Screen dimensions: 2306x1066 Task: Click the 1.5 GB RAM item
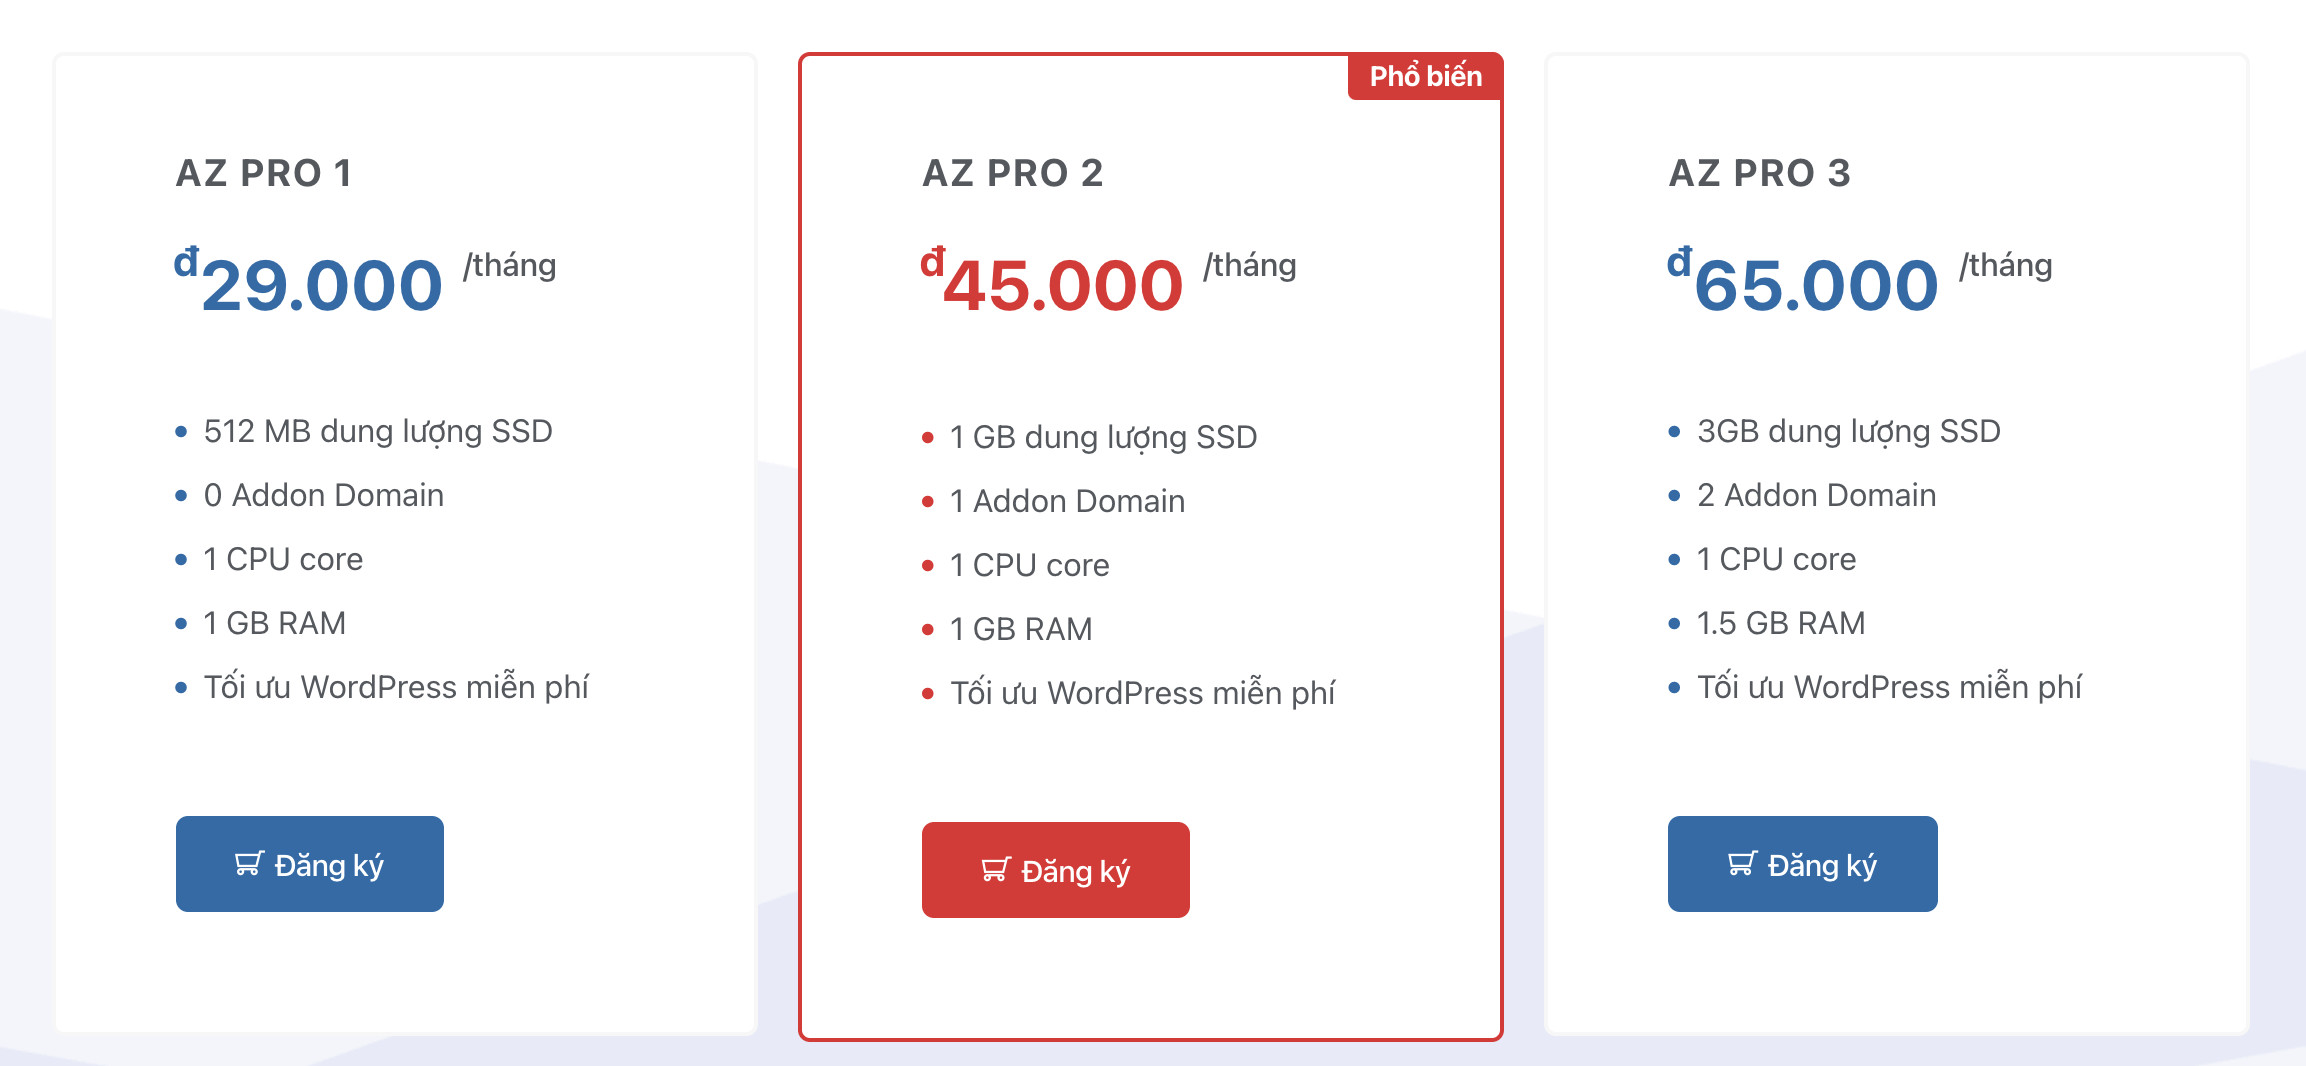pos(1781,623)
